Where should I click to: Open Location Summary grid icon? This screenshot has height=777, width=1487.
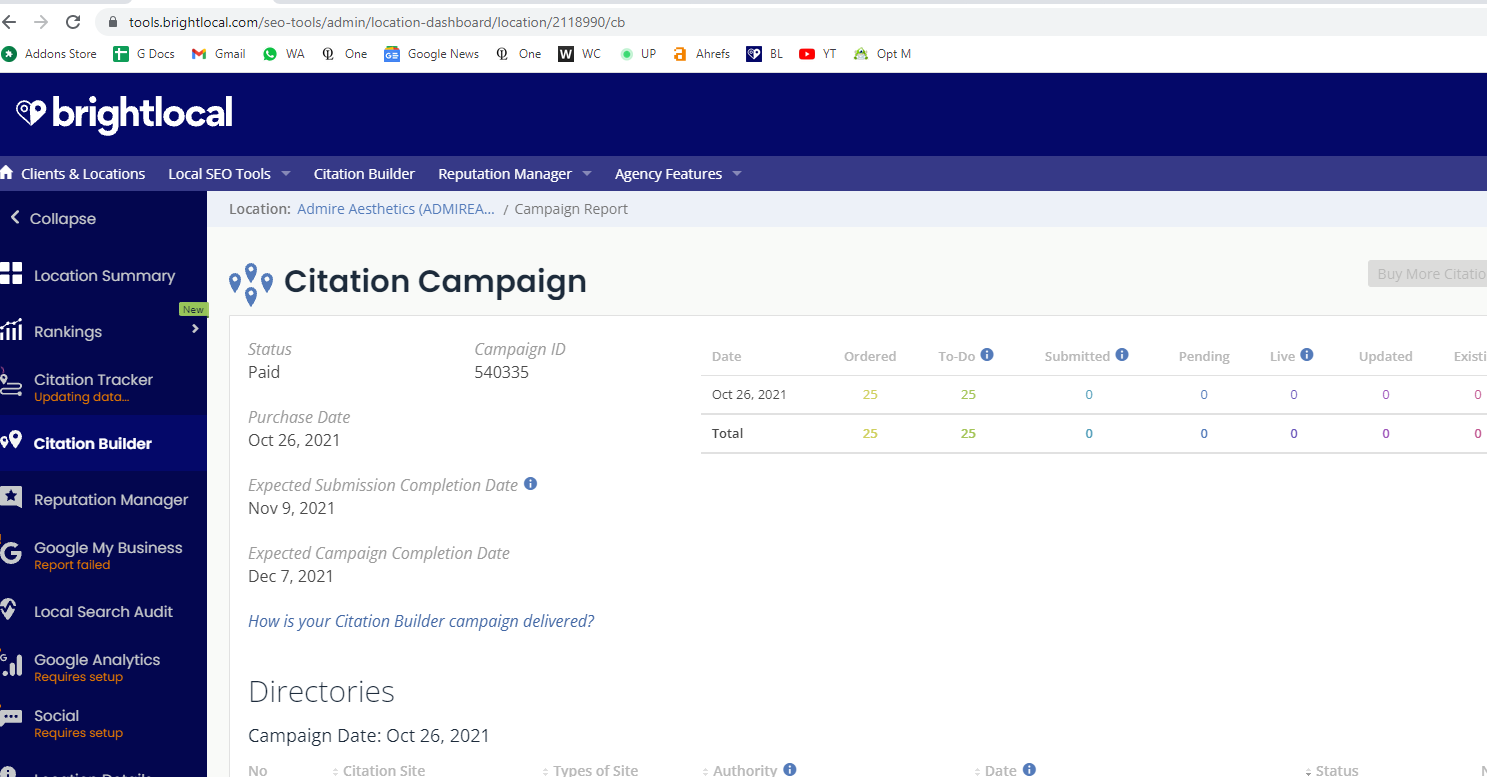coord(11,274)
